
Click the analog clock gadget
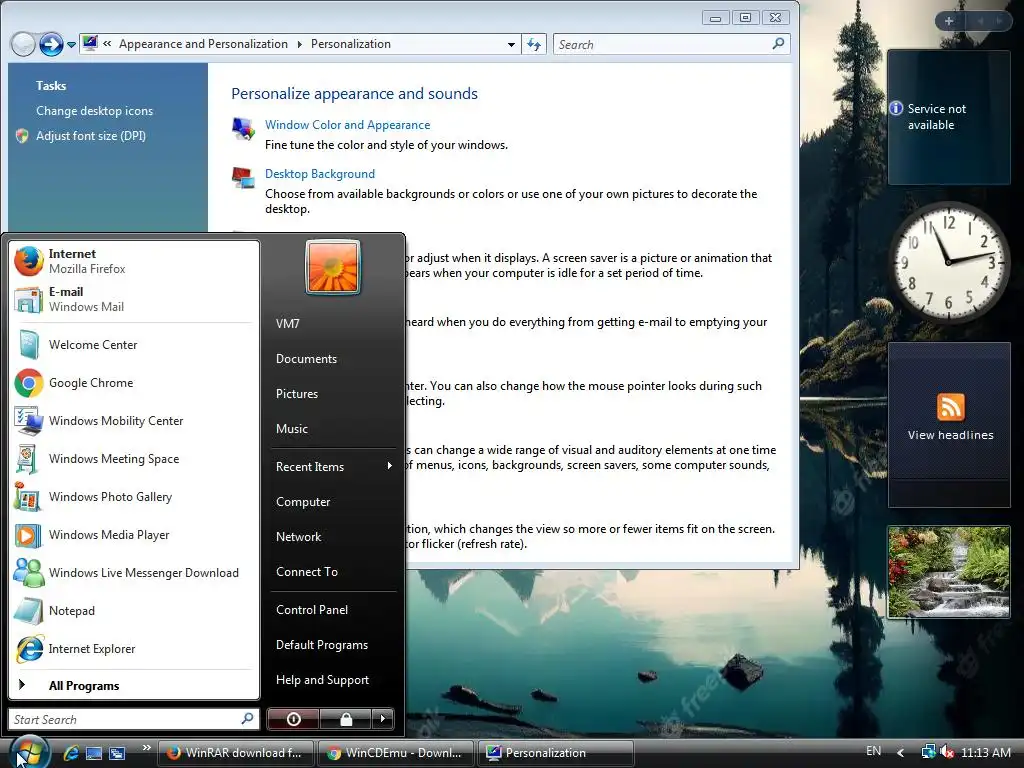[948, 261]
